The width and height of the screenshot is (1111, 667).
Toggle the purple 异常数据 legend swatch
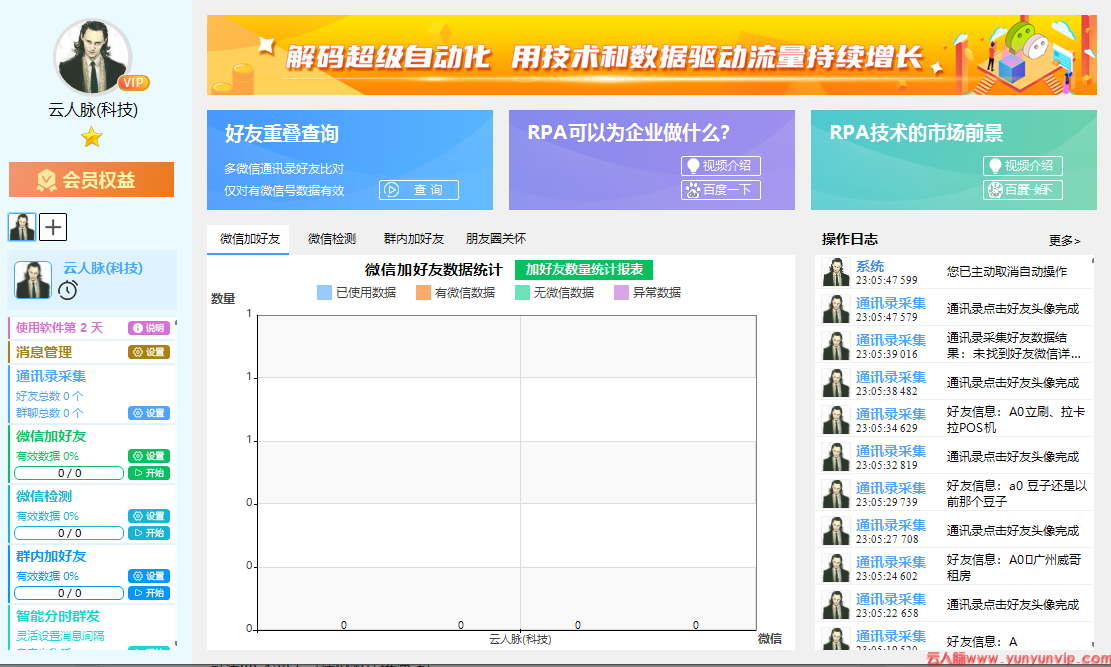coord(621,293)
